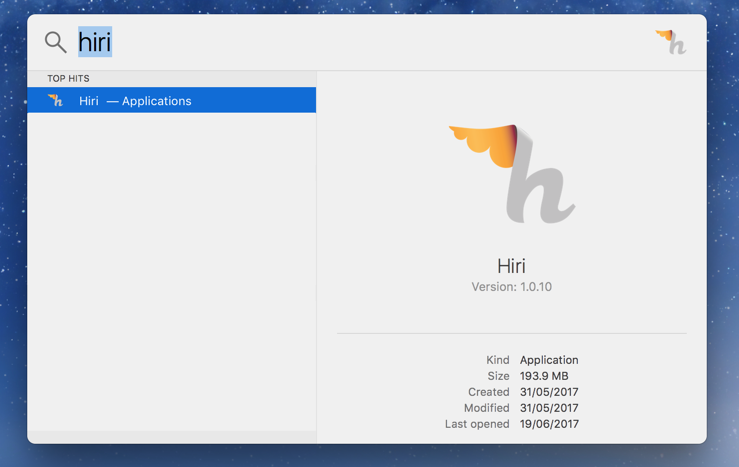
Task: Click the "Hiri" app name in preview
Action: 511,266
